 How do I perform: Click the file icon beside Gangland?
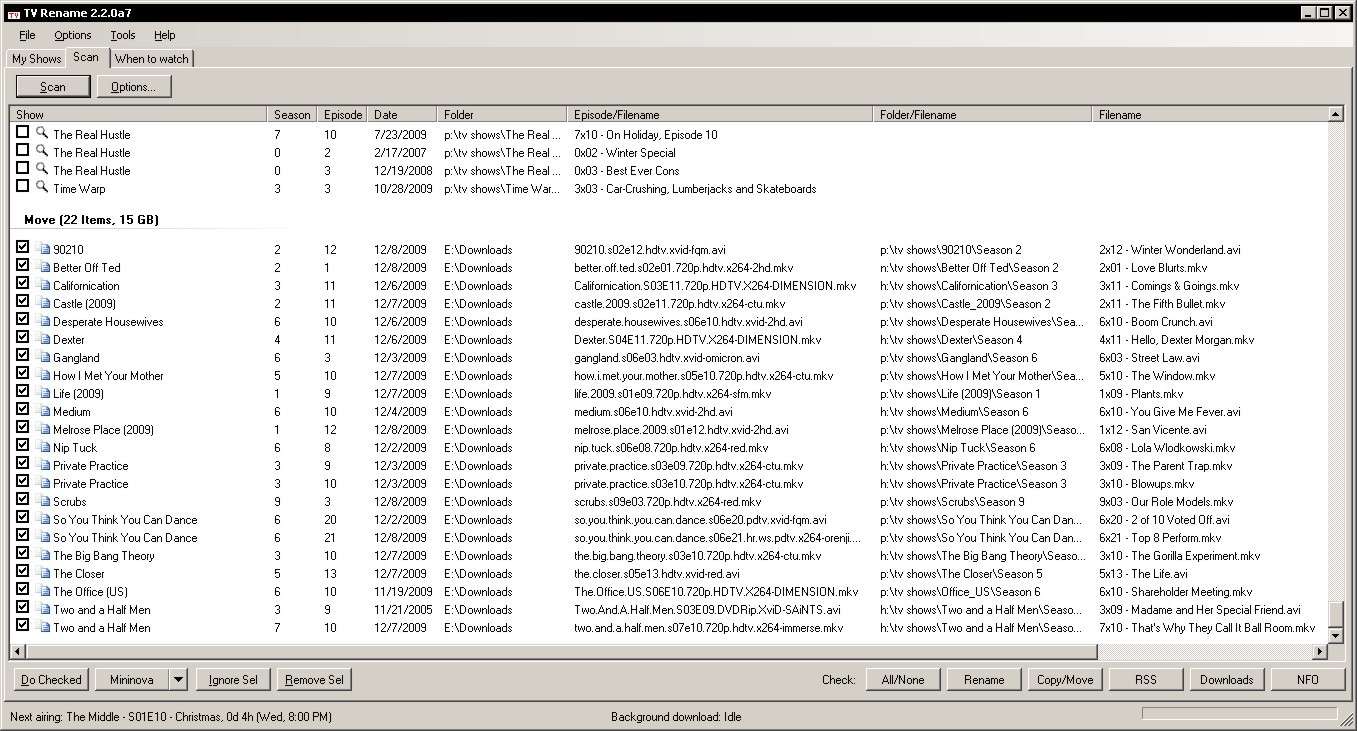tap(44, 357)
